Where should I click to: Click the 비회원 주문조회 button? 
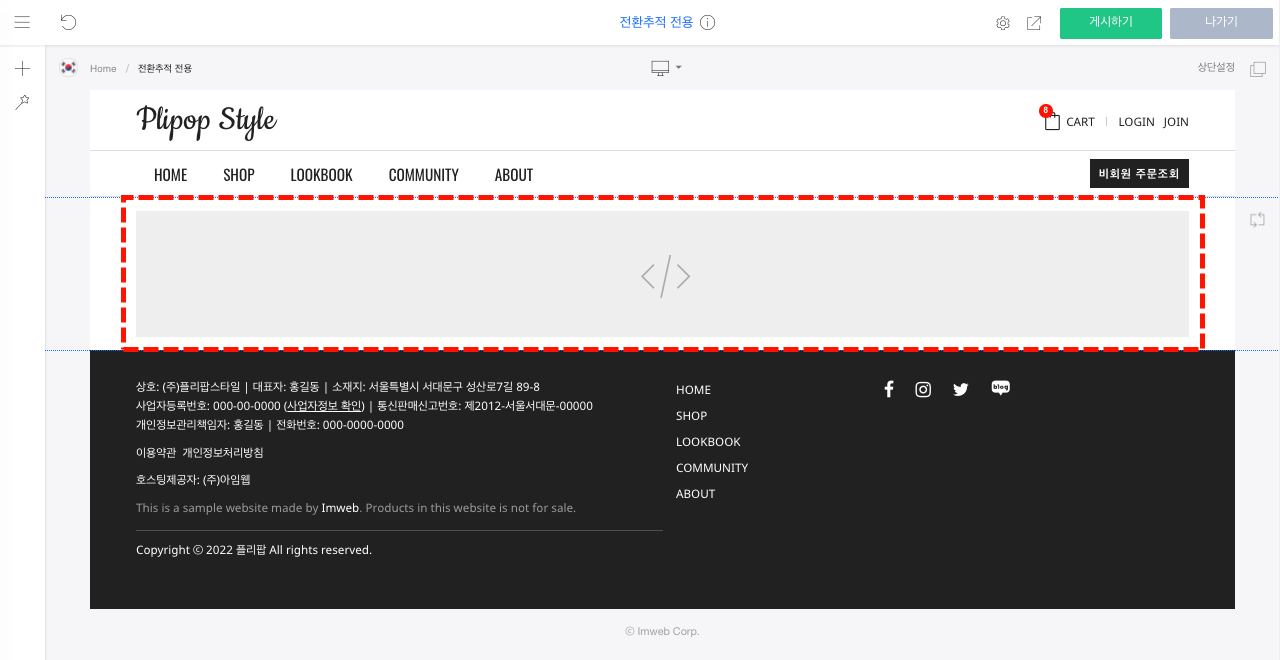point(1139,173)
